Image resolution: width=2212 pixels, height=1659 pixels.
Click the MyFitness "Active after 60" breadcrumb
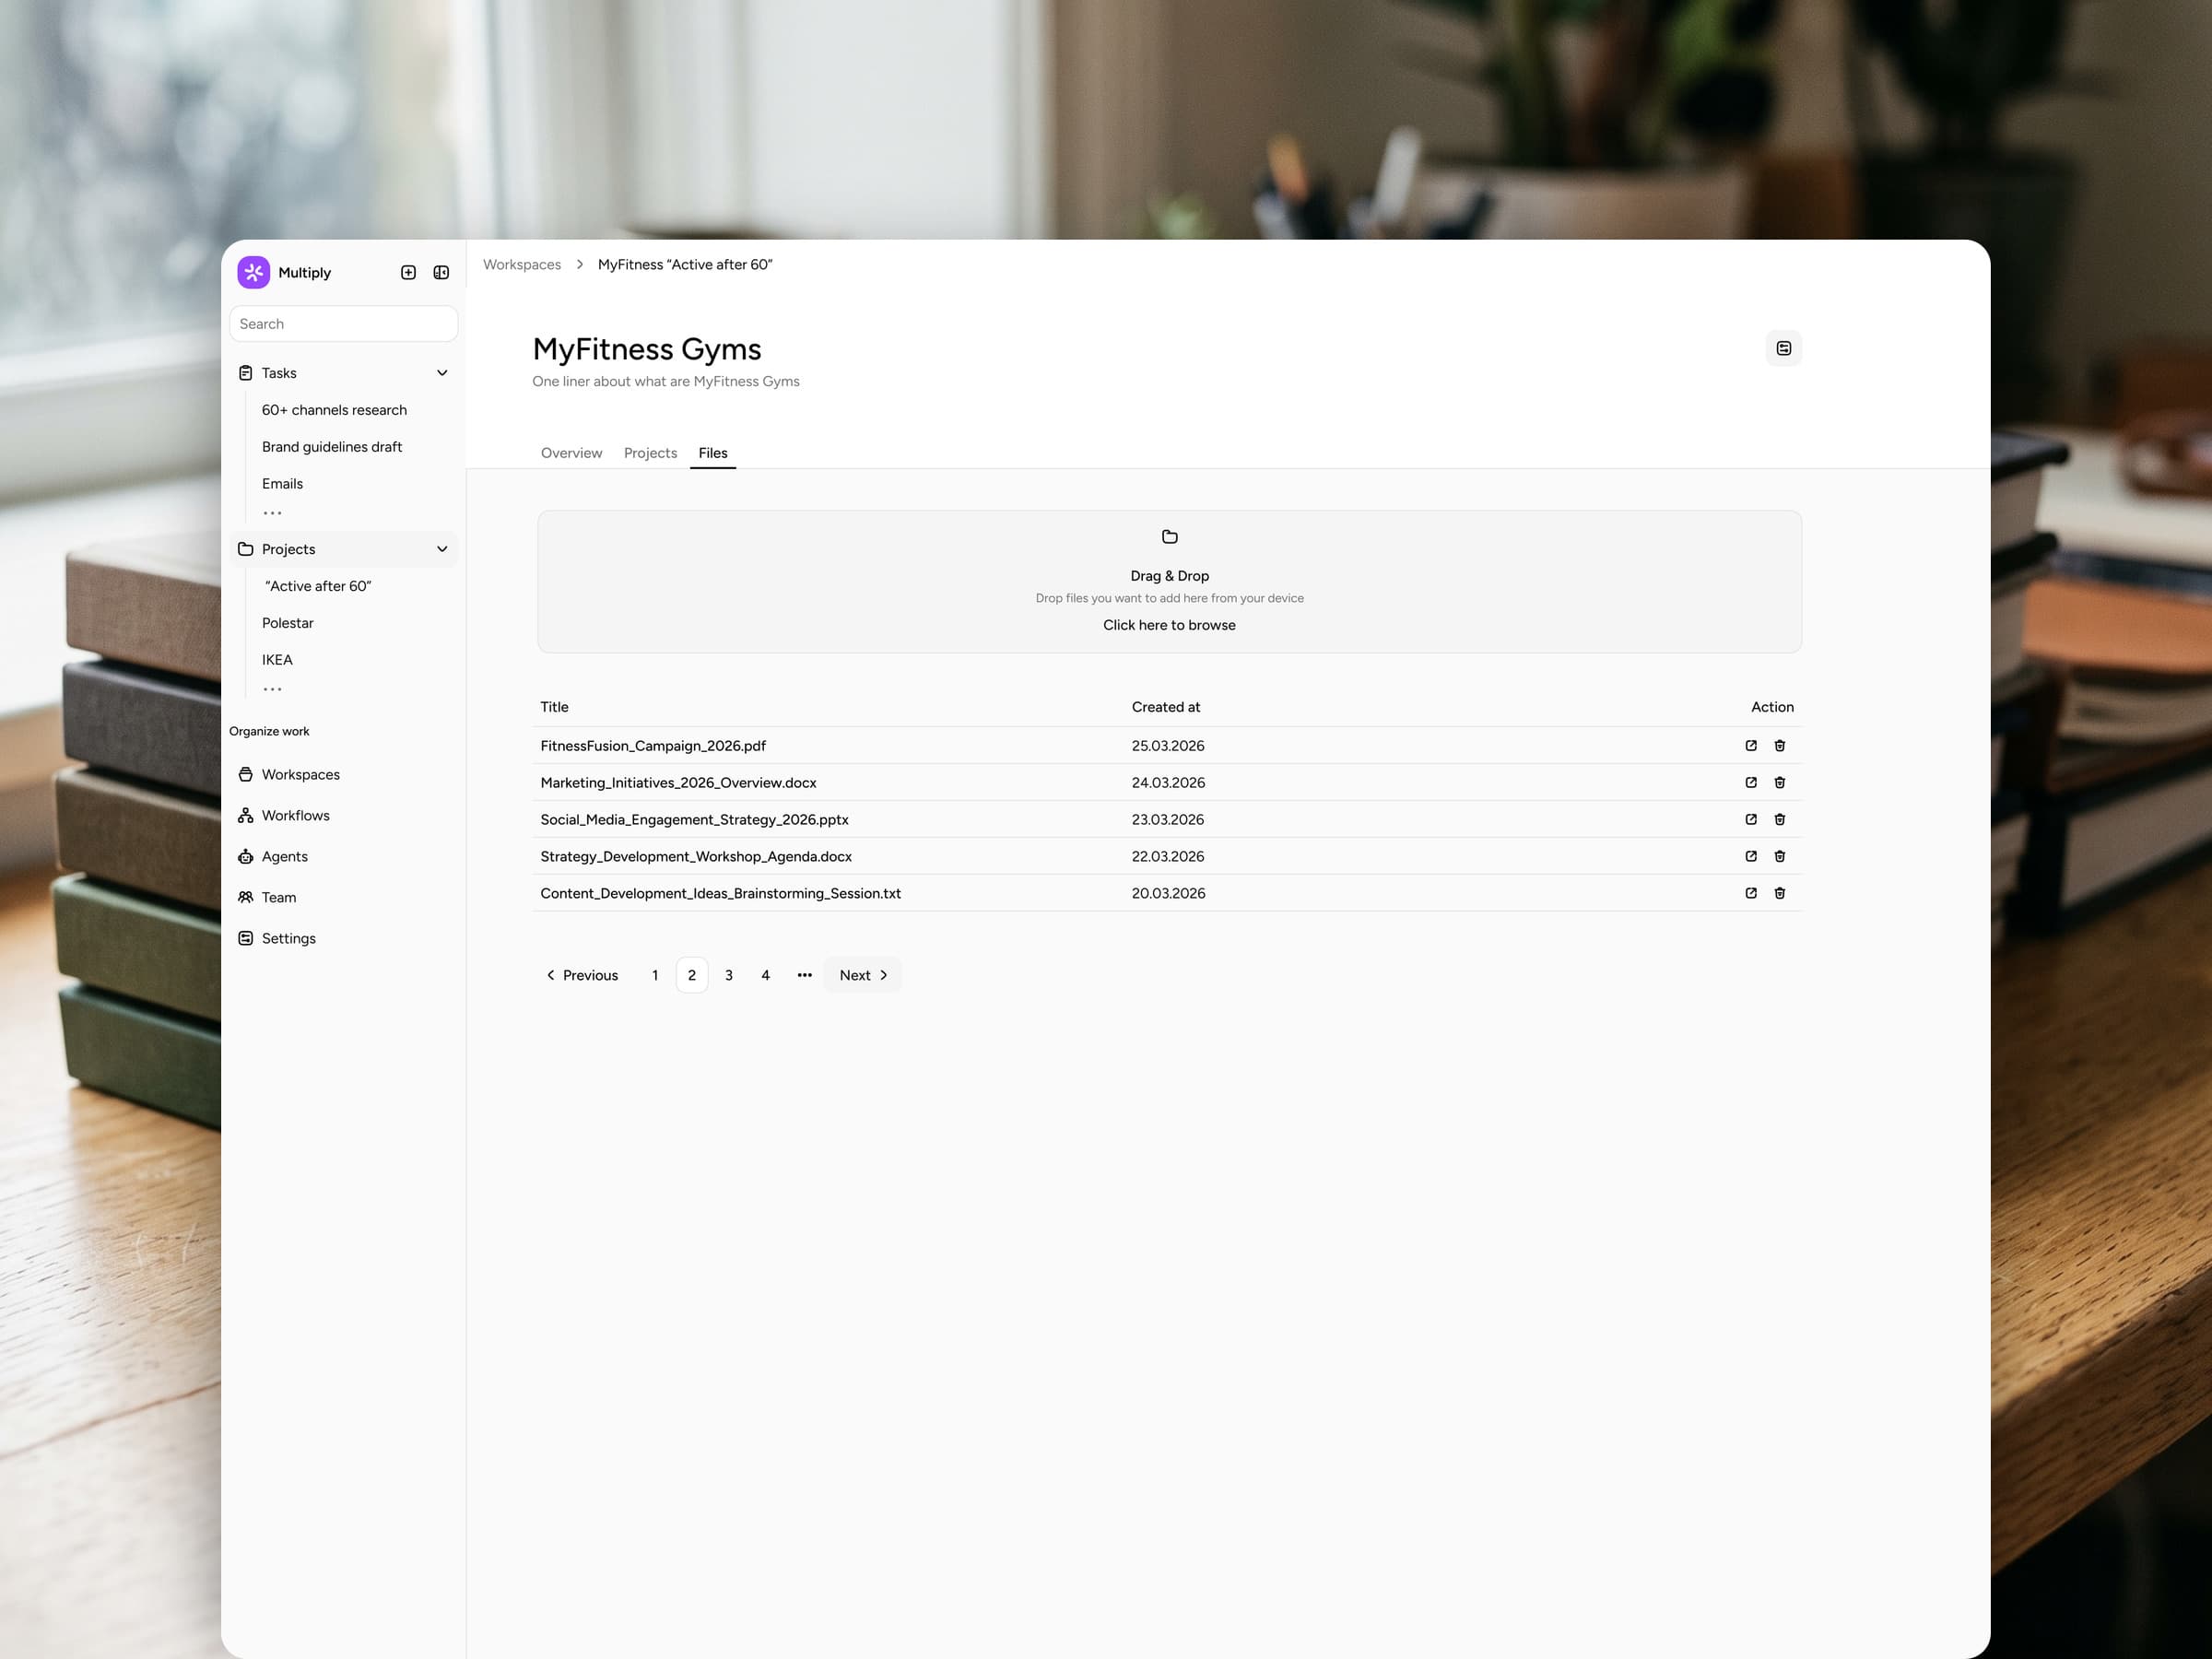pos(685,265)
